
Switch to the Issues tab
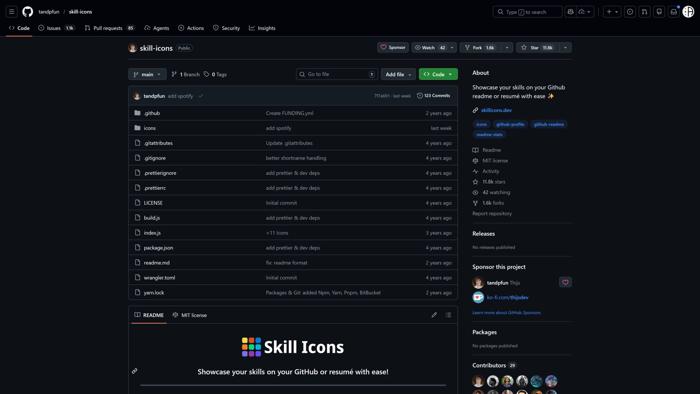[x=56, y=28]
